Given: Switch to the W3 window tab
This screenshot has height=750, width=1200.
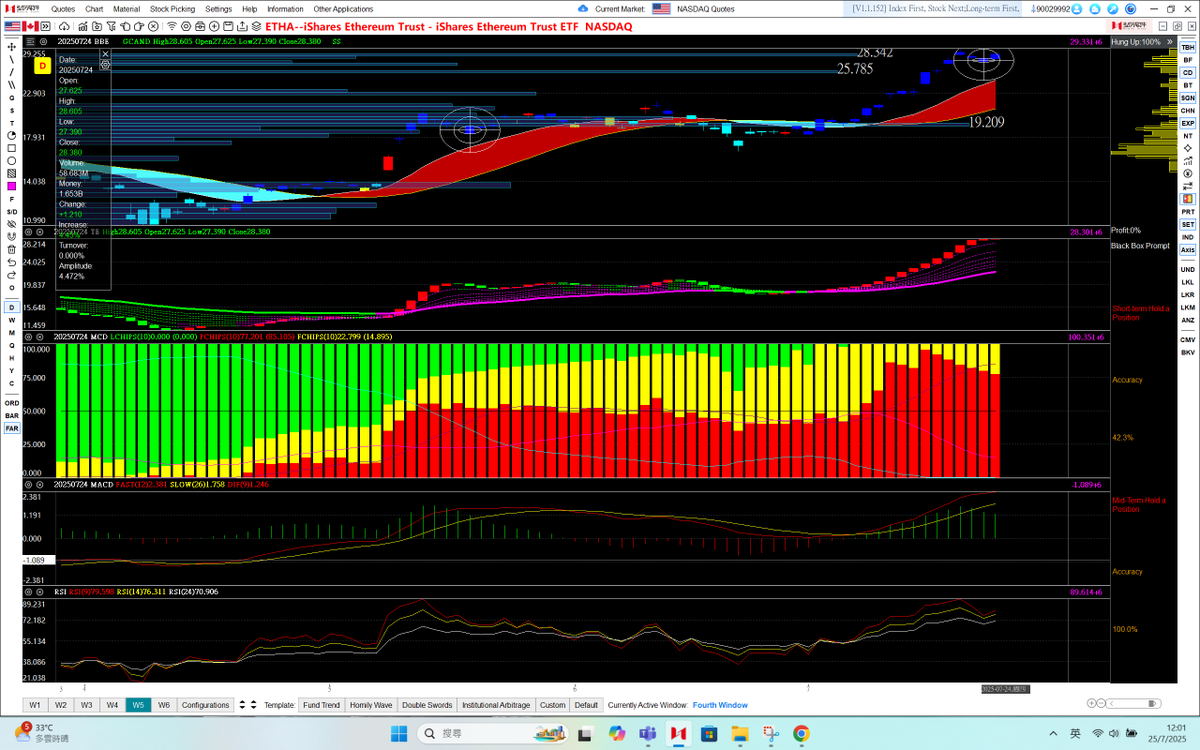Looking at the screenshot, I should [87, 705].
